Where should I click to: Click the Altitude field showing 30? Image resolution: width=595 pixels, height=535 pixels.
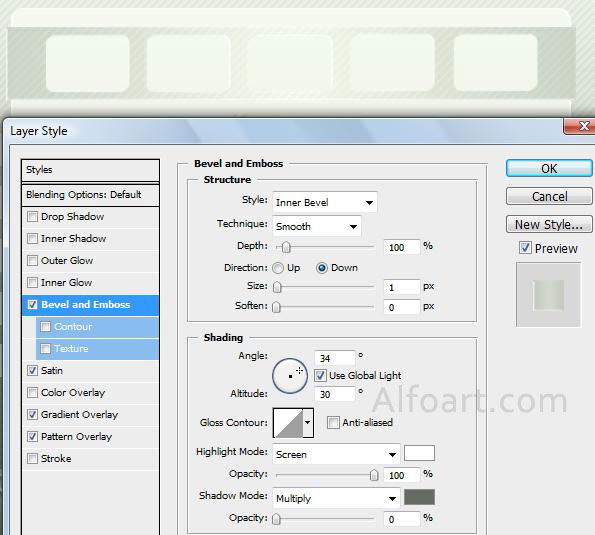[335, 394]
